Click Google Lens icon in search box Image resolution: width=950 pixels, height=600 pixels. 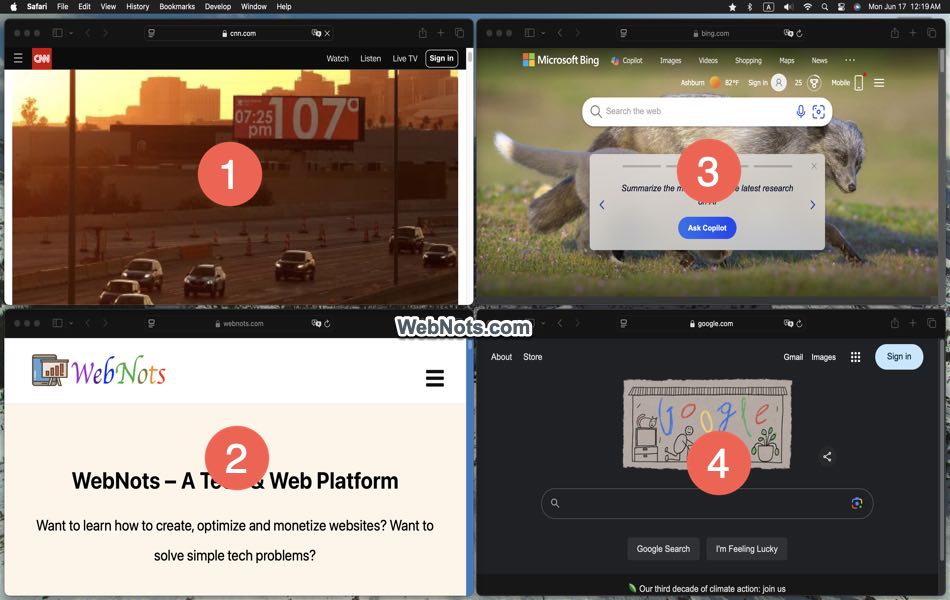pos(857,503)
